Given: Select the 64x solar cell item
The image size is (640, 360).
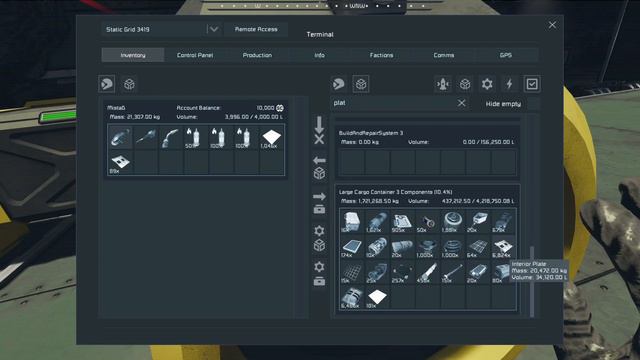Looking at the screenshot, I should click(x=478, y=247).
